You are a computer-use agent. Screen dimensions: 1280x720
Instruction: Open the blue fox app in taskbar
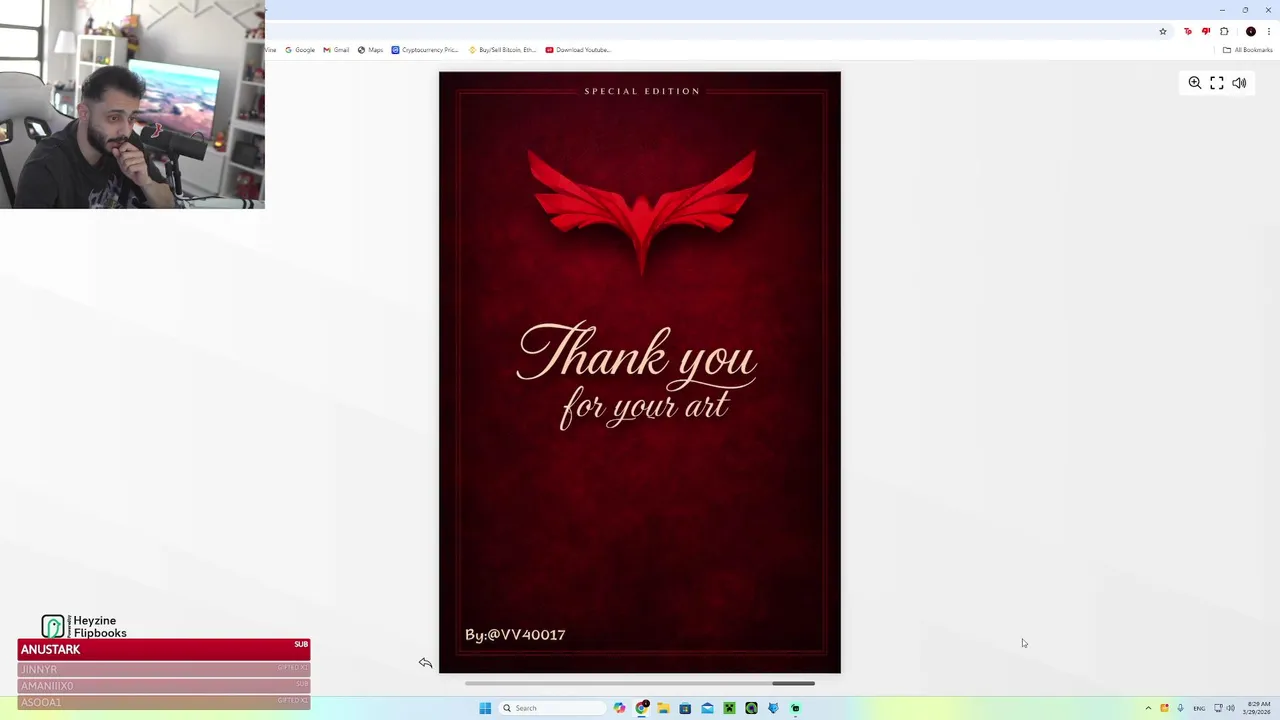point(773,708)
